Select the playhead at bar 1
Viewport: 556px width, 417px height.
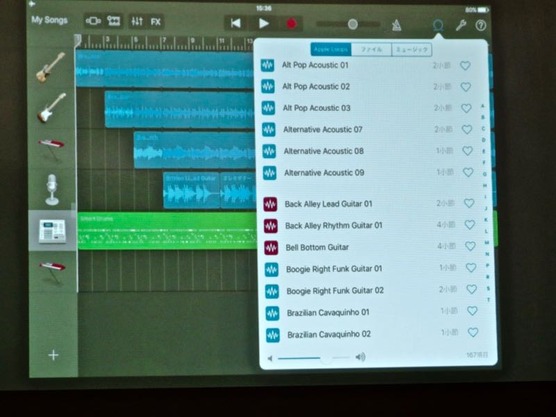(77, 41)
